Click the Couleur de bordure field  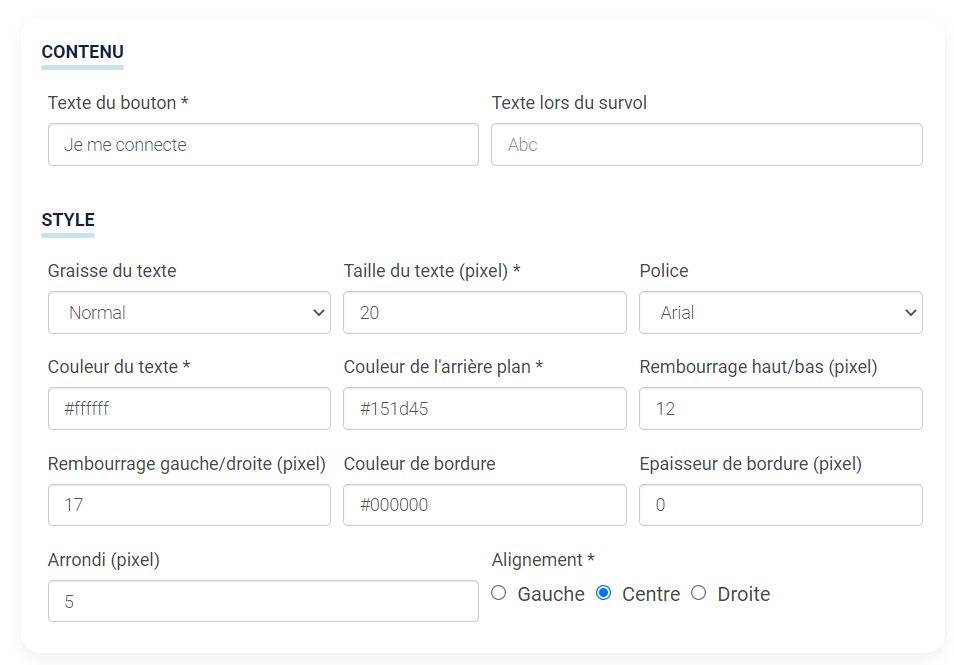pos(485,505)
